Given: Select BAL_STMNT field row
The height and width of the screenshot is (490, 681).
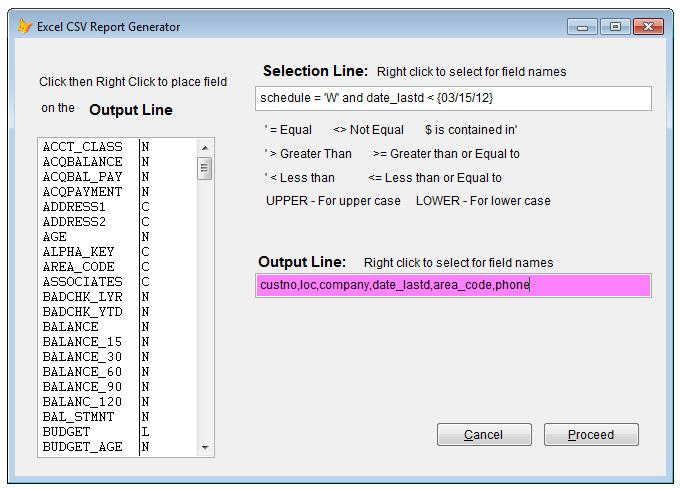Looking at the screenshot, I should click(x=118, y=417).
